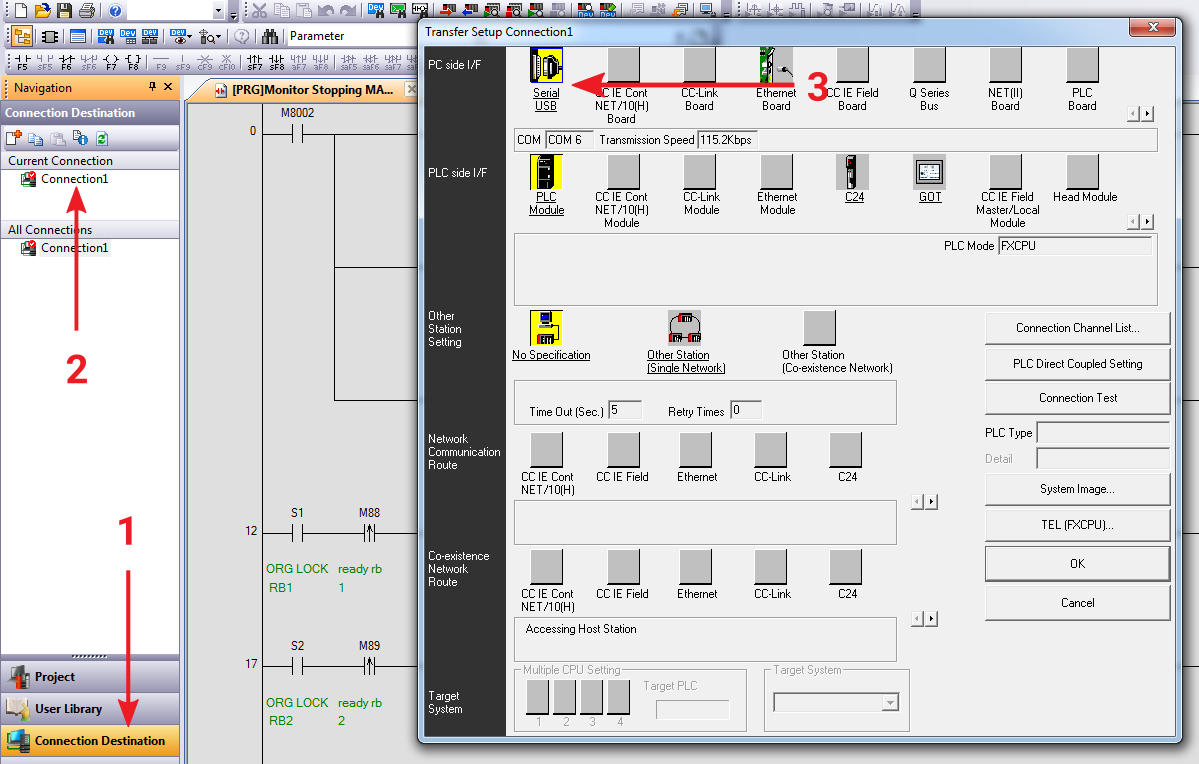
Task: Switch to the Project navigation pane
Action: (x=90, y=677)
